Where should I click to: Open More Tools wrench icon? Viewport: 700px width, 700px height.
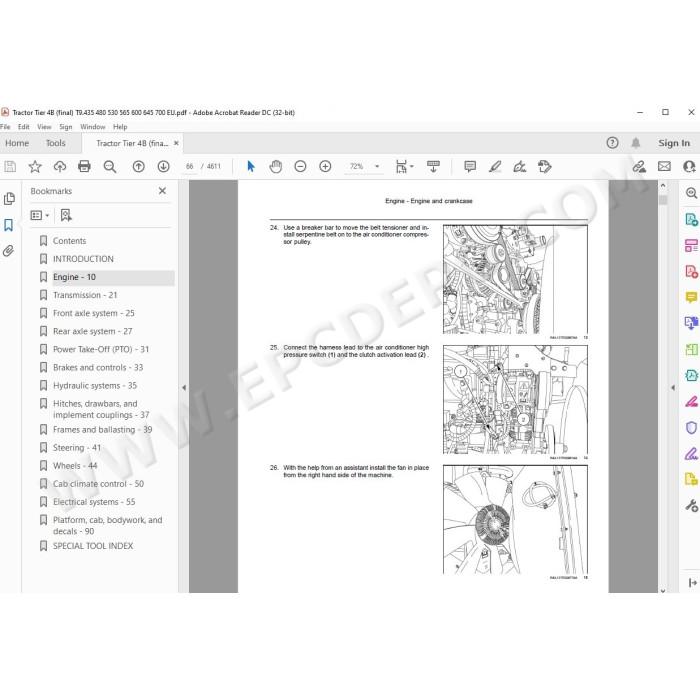(x=691, y=506)
